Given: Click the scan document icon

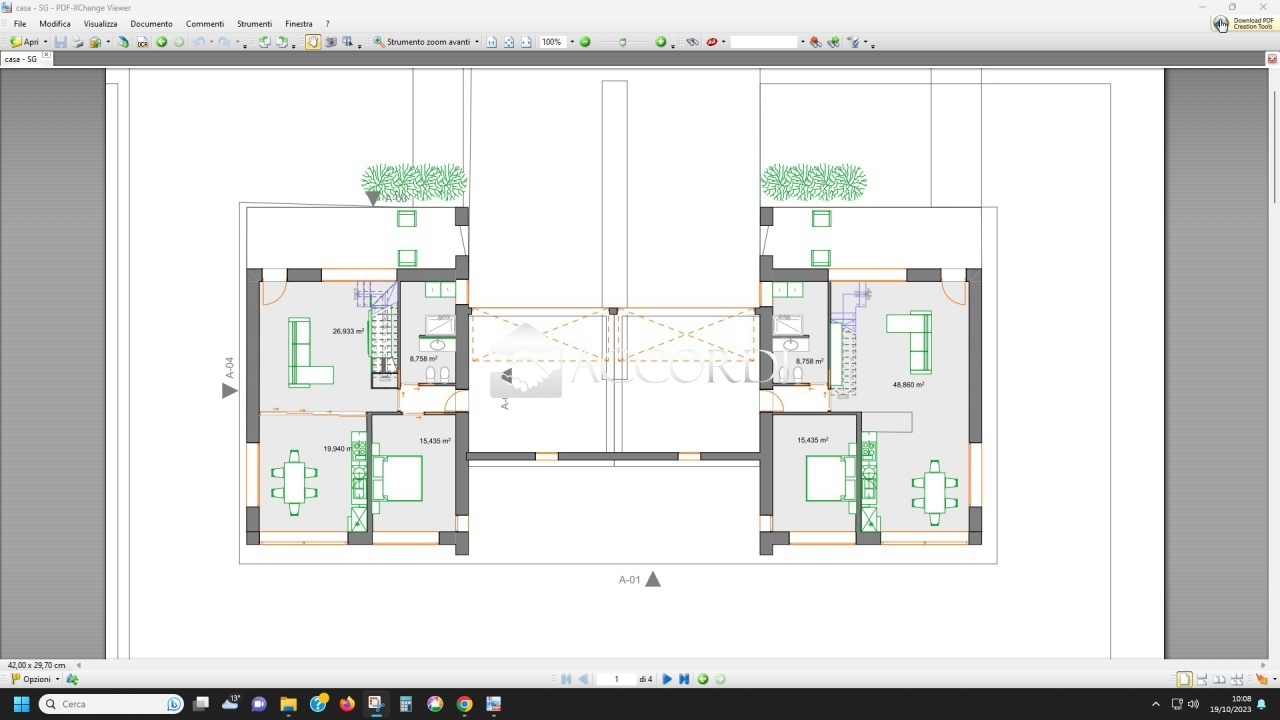Looking at the screenshot, I should pyautogui.click(x=123, y=42).
